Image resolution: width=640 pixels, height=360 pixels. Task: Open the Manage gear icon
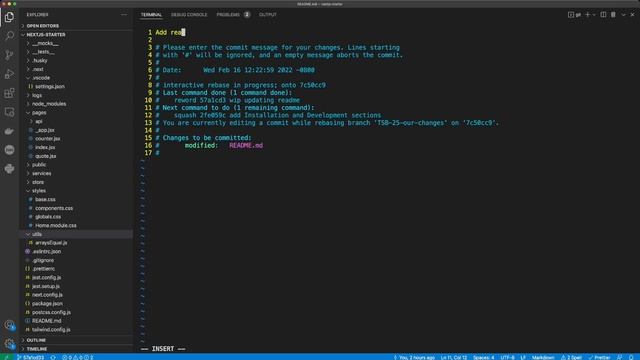9,344
